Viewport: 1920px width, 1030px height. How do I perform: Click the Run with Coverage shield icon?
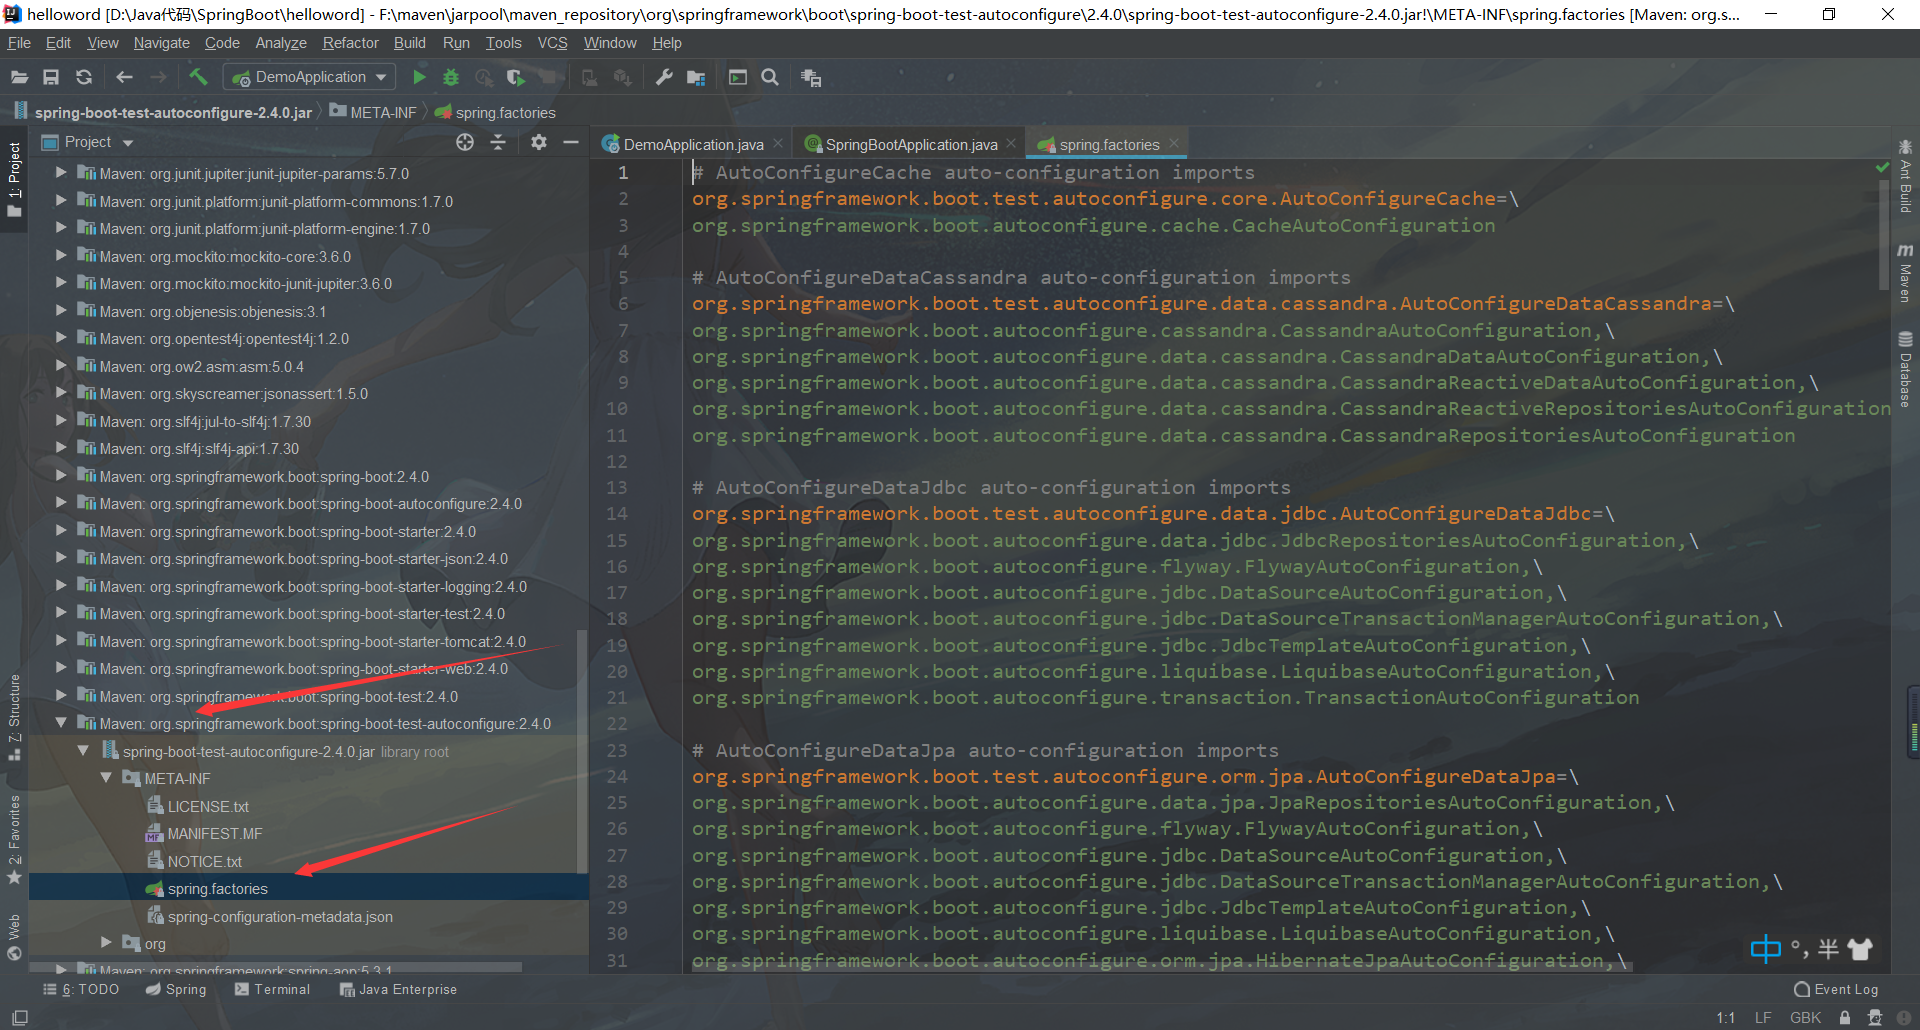click(x=515, y=77)
